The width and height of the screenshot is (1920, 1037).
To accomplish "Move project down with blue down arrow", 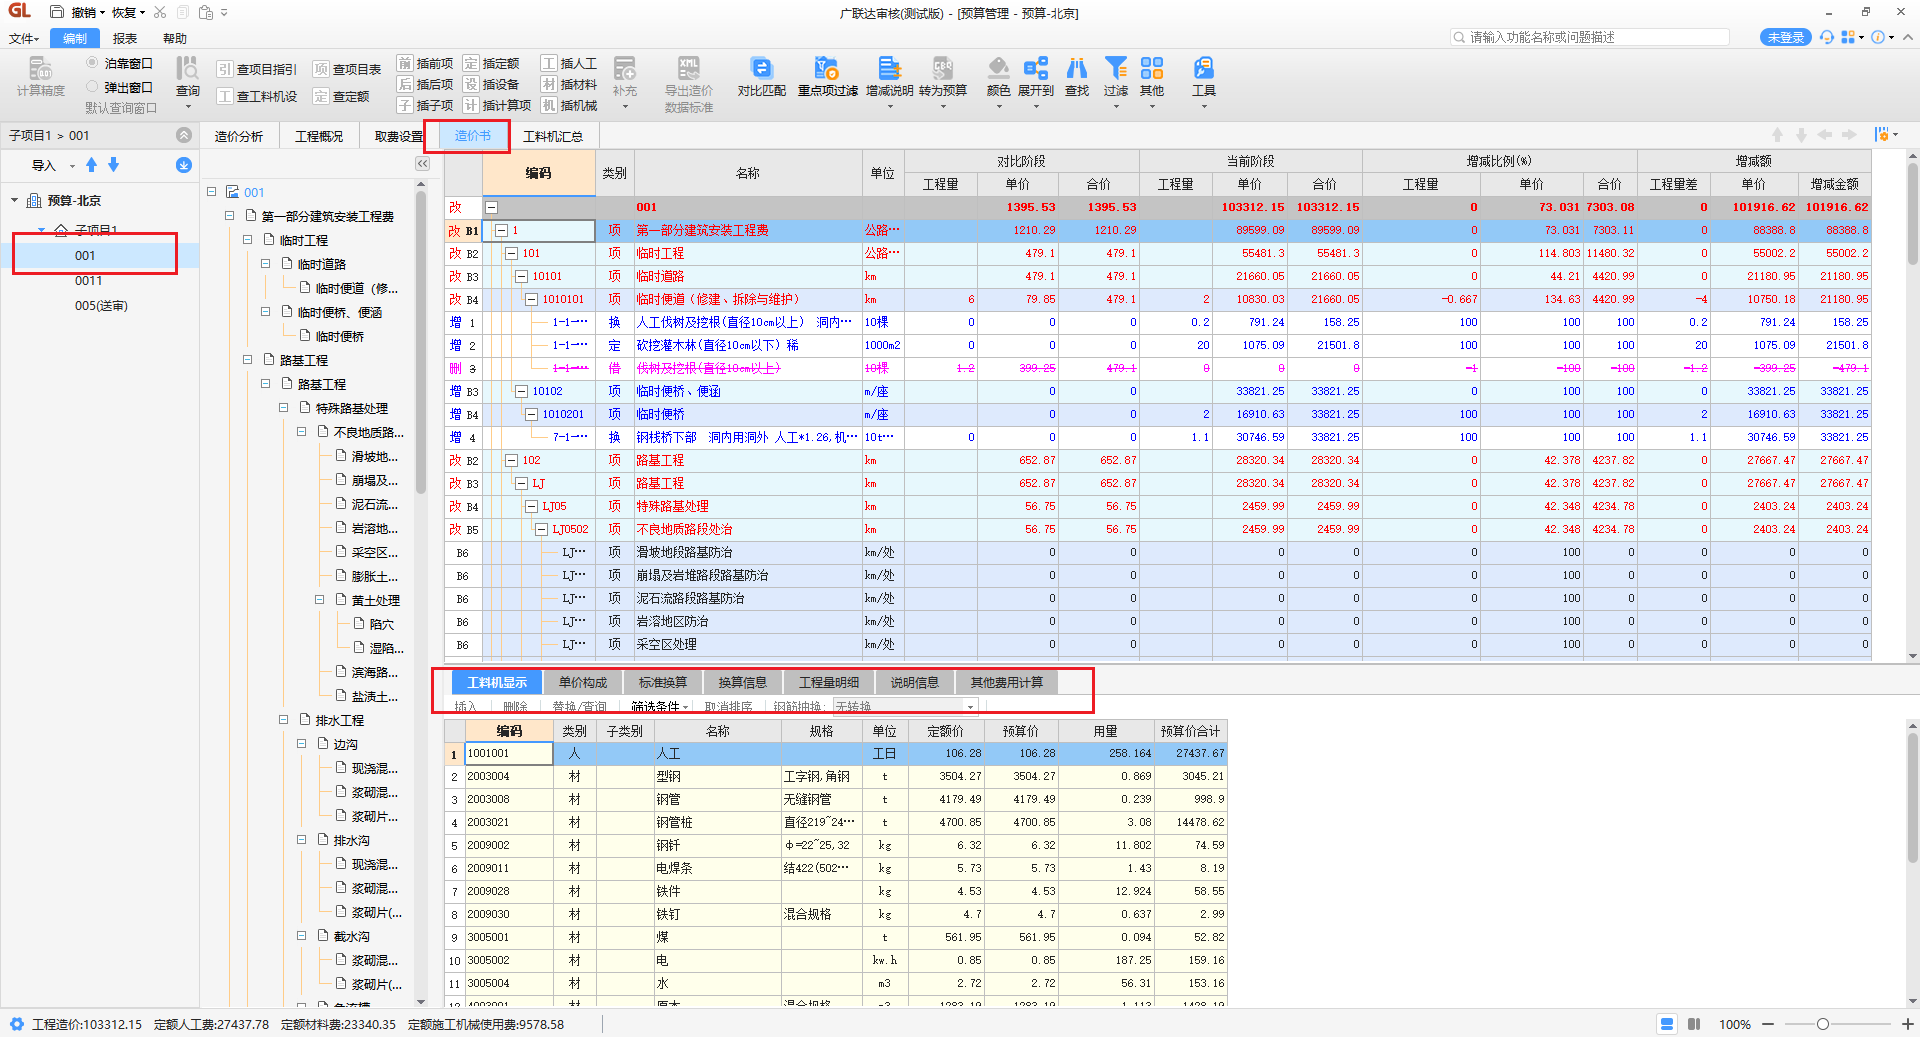I will point(113,165).
